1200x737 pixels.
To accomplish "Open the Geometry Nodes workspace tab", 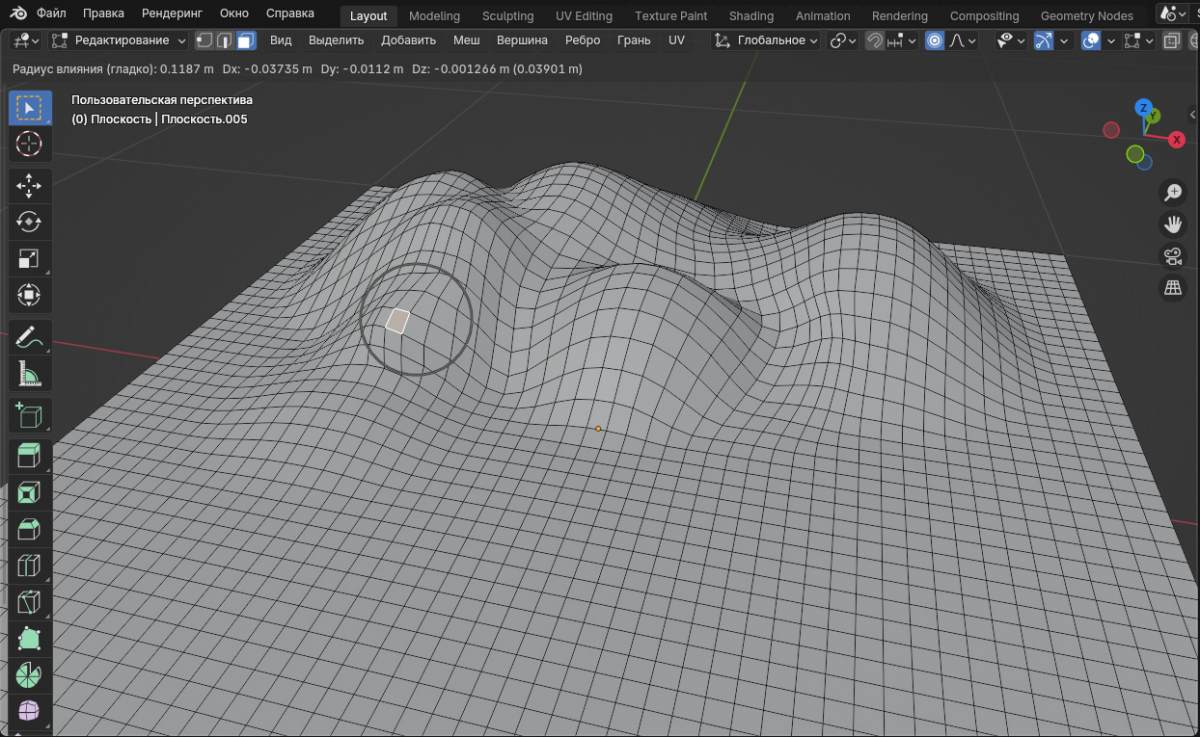I will (x=1087, y=16).
